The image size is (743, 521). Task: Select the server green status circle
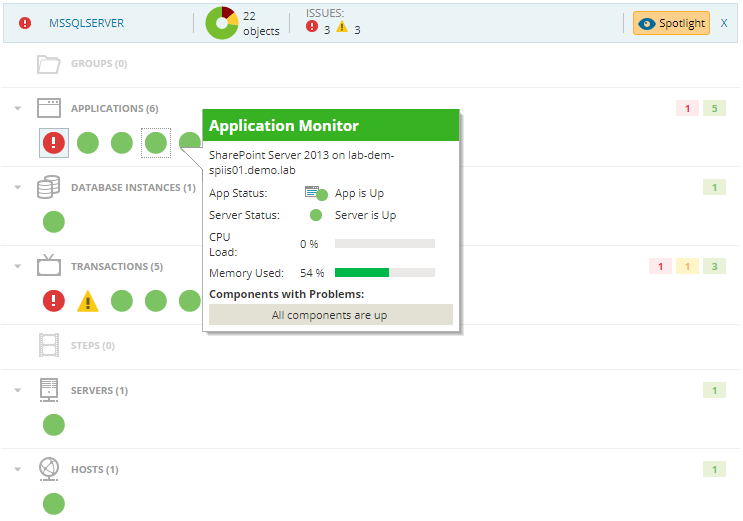(54, 424)
